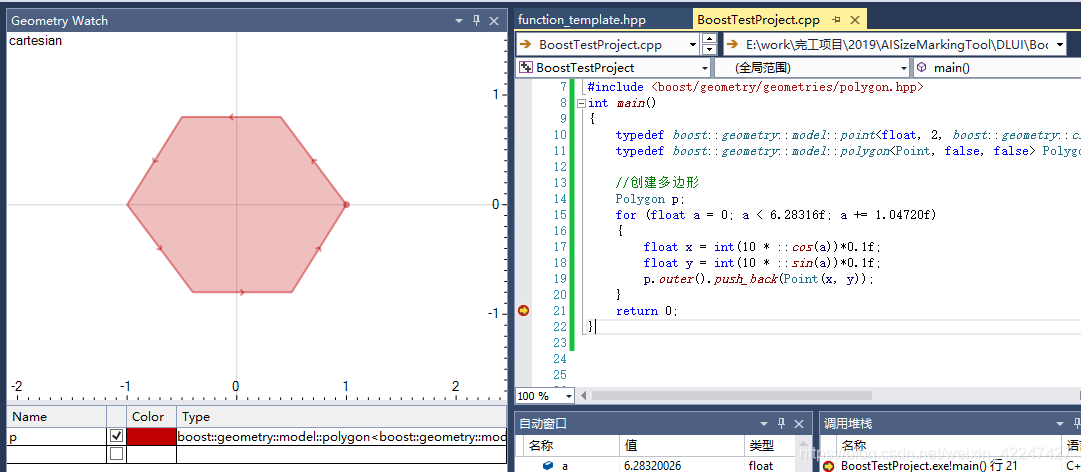Collapse the main() function outline
The width and height of the screenshot is (1081, 472).
pos(581,103)
